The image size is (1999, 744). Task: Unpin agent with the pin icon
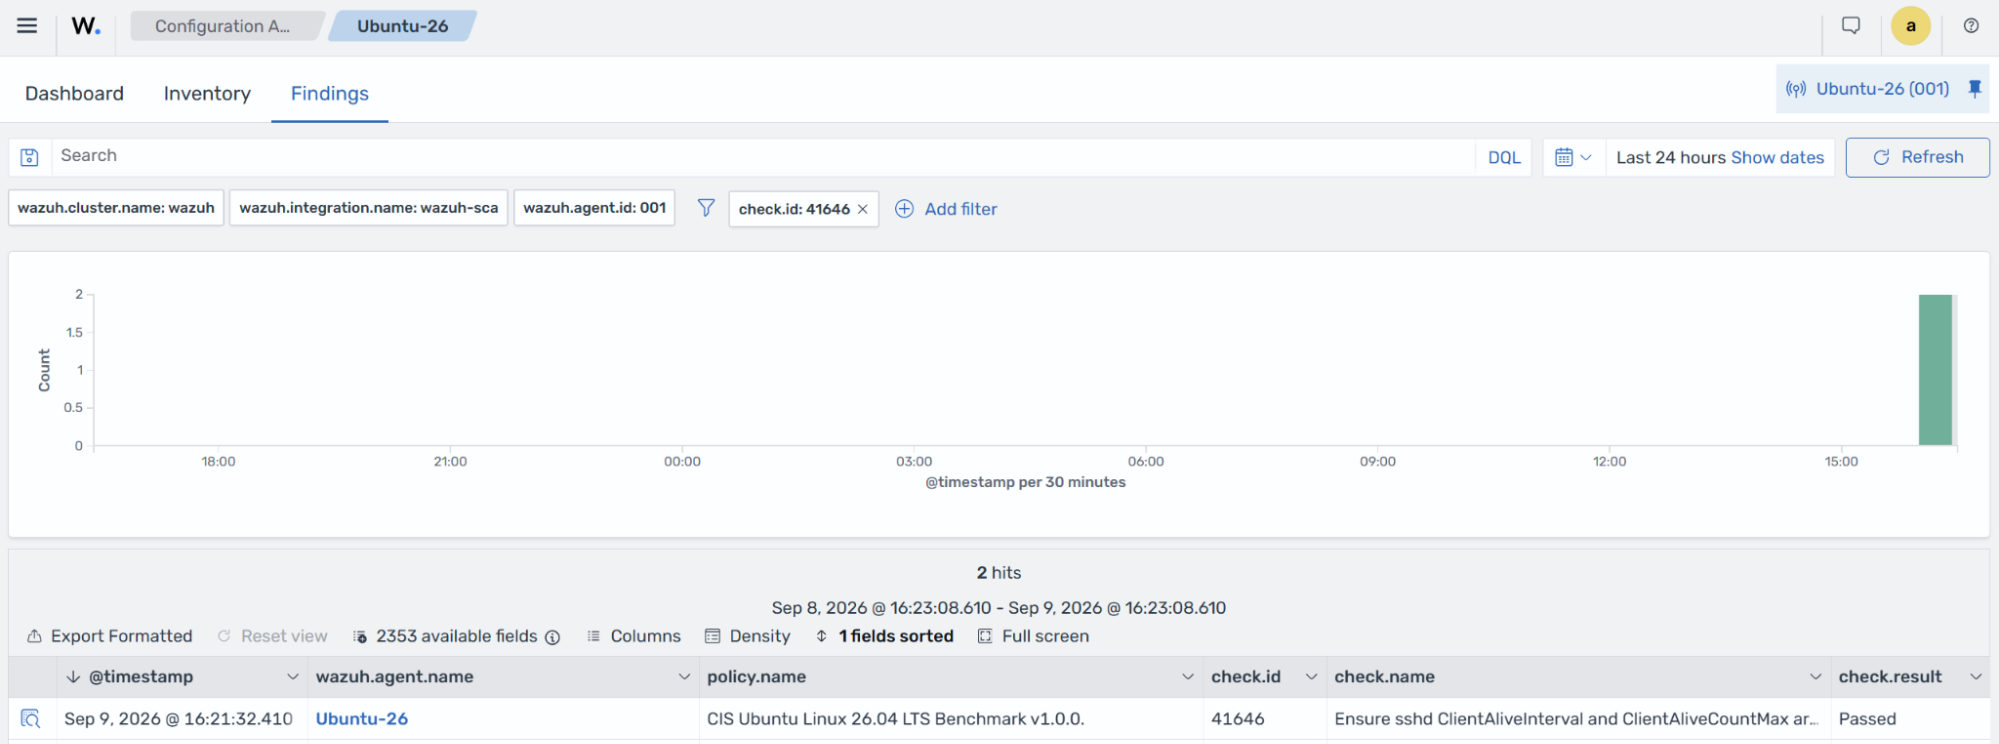[1975, 89]
